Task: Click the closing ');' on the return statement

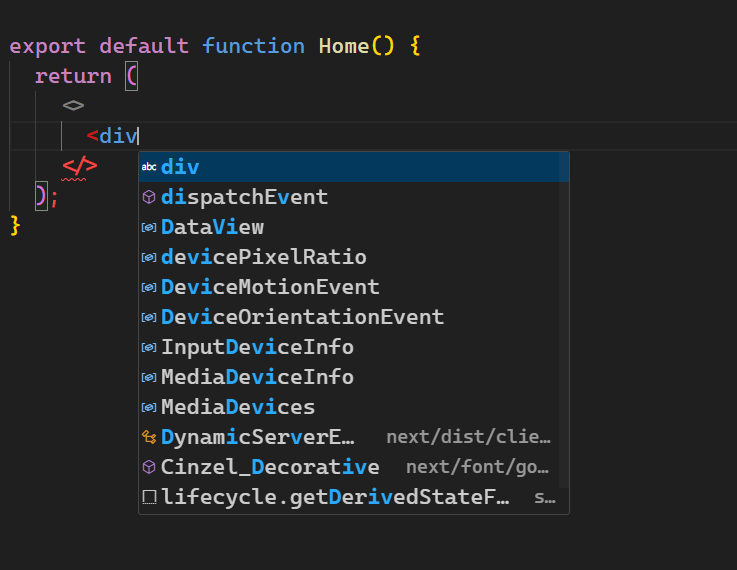Action: click(47, 196)
